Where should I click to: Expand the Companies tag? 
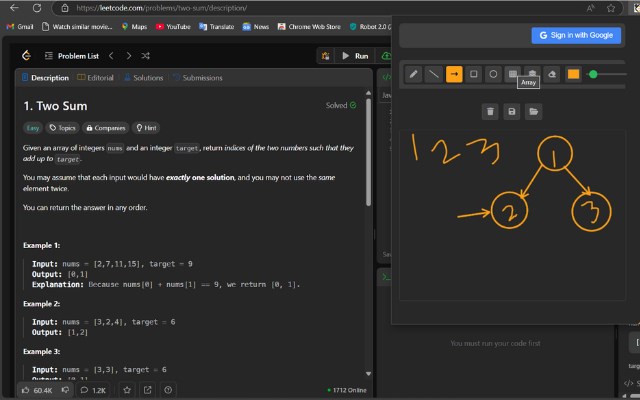point(106,128)
